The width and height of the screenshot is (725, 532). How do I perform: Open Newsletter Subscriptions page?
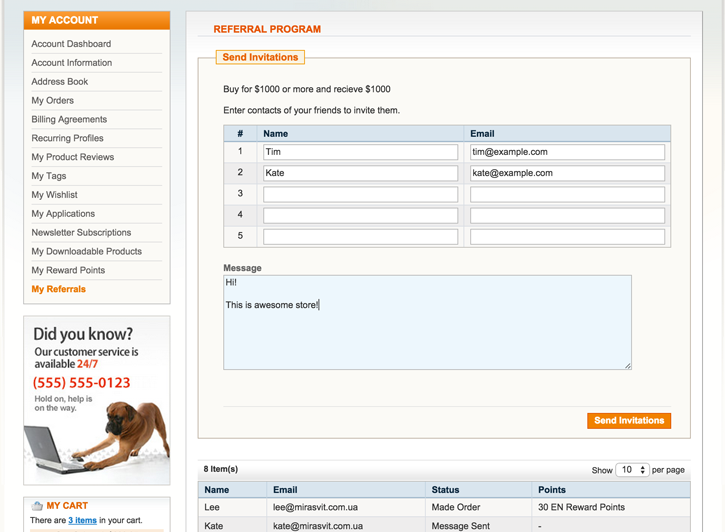point(81,233)
